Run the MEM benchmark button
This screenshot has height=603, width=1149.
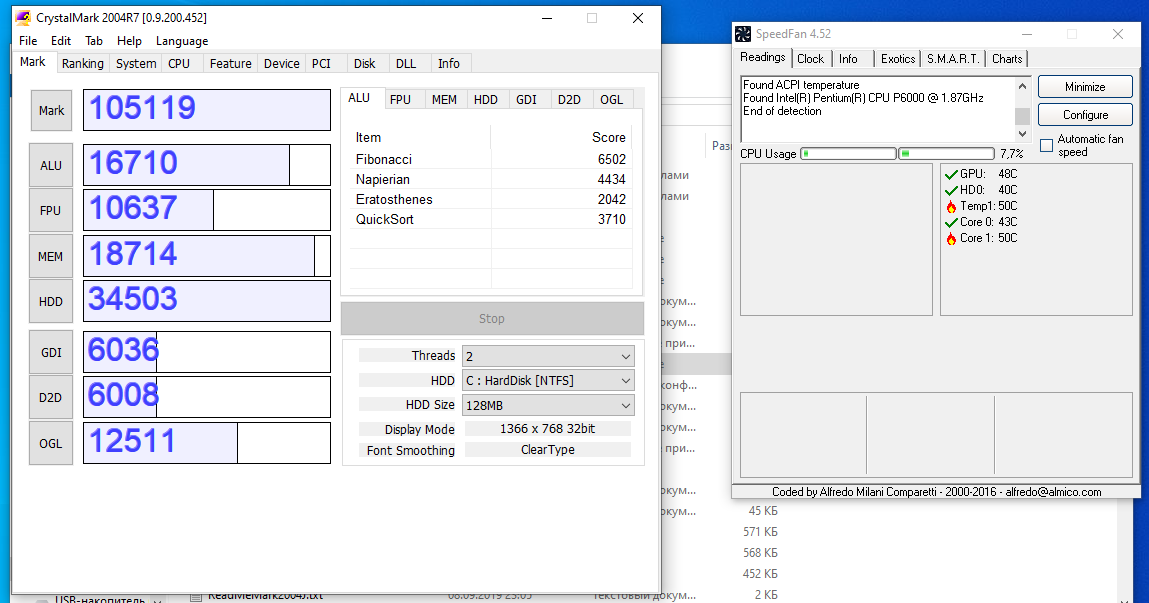tap(51, 256)
